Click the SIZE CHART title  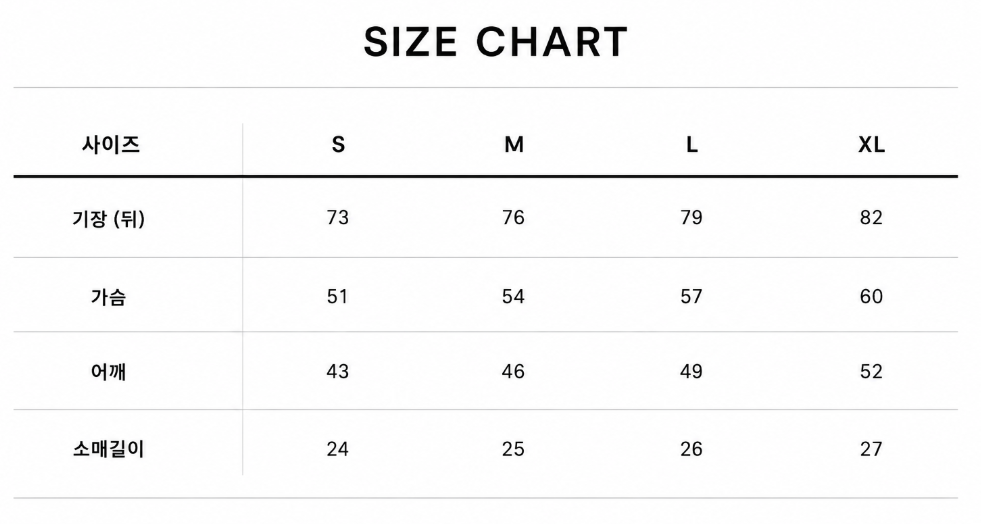(x=496, y=42)
